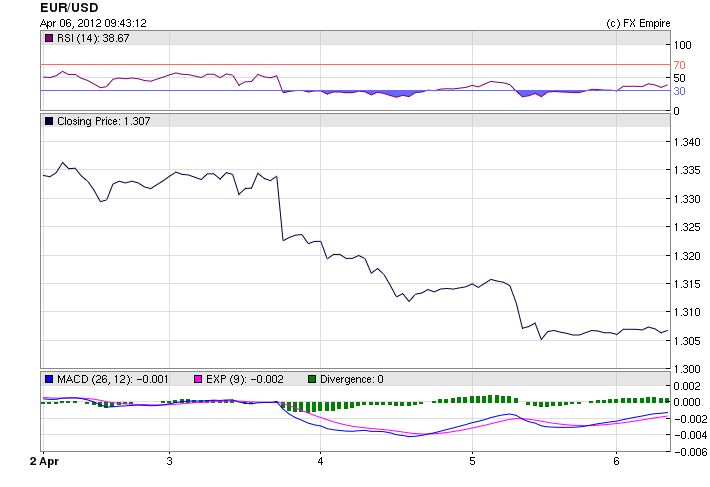
Task: Click the 4 date marker on x-axis
Action: pyautogui.click(x=320, y=461)
